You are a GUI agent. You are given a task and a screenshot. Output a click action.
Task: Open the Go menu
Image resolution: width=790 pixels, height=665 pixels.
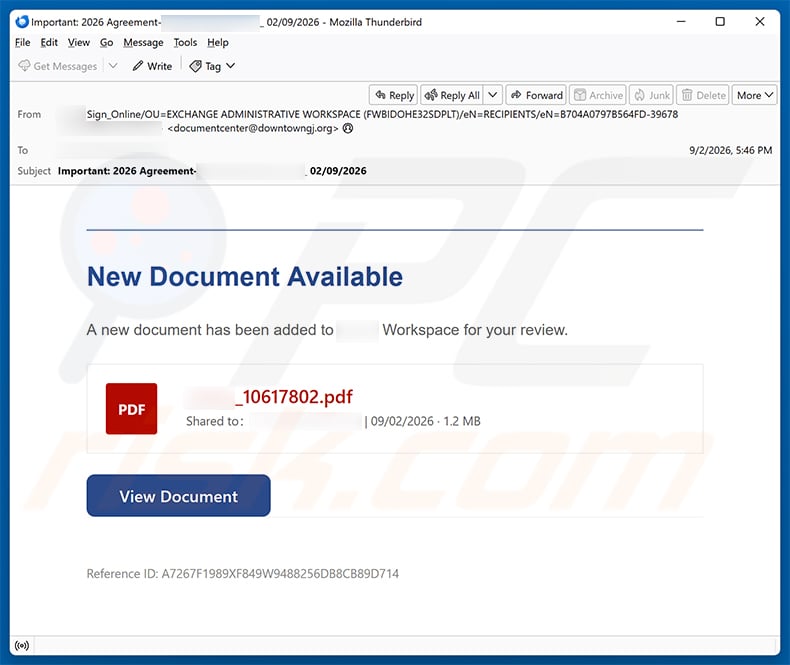(106, 43)
